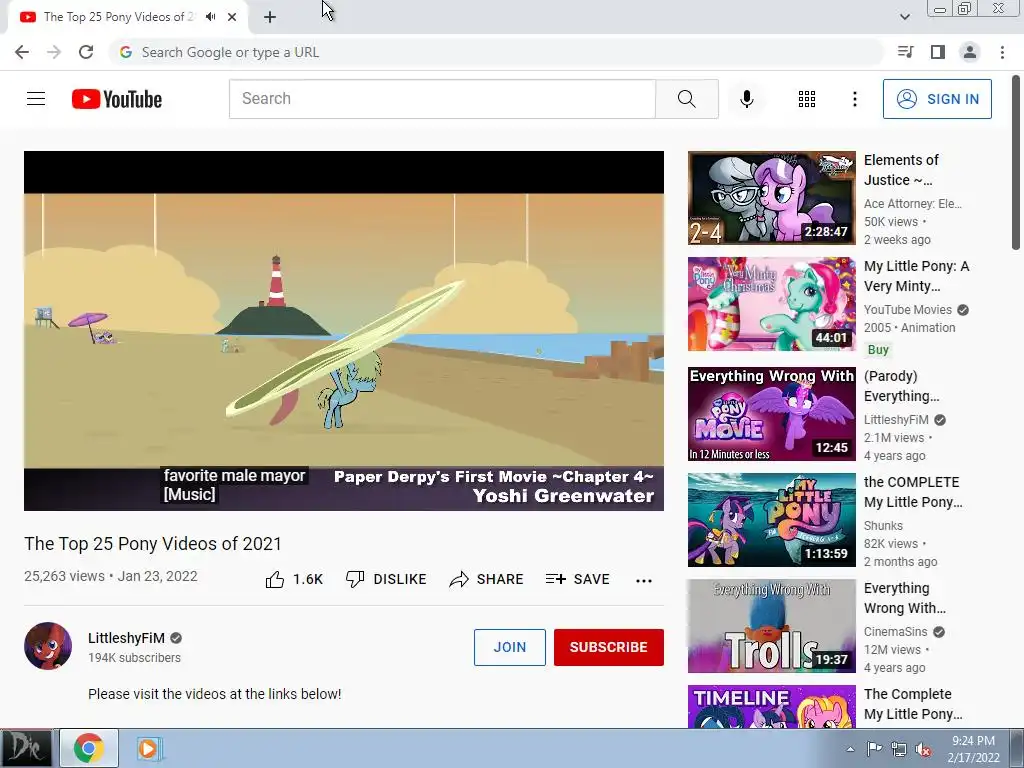Screen dimensions: 1024x768
Task: Select the Top 25 Pony Videos tab
Action: tap(128, 17)
